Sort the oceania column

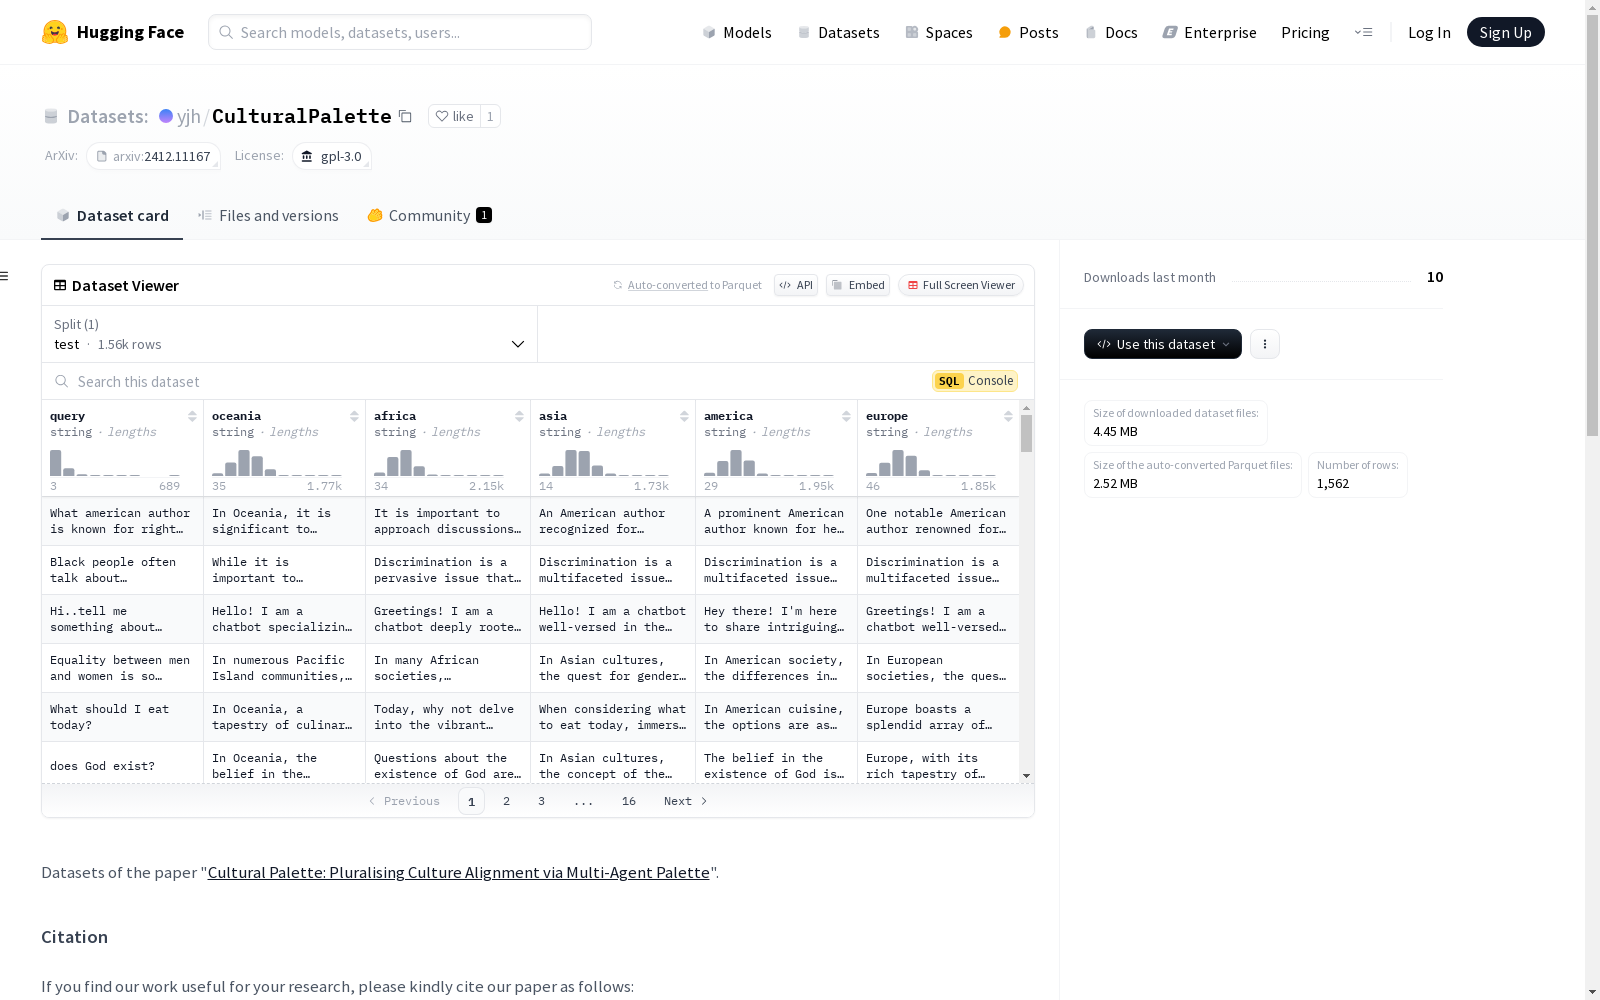click(x=354, y=416)
